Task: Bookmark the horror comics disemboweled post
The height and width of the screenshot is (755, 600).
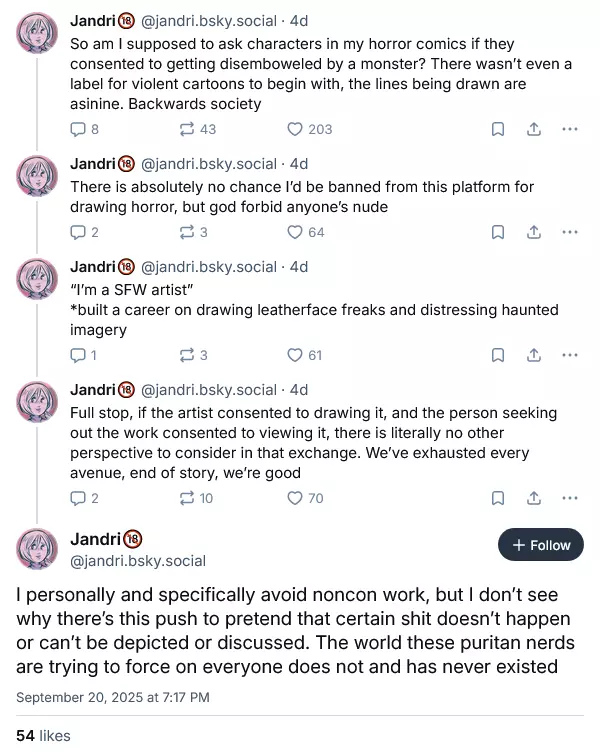Action: [497, 129]
